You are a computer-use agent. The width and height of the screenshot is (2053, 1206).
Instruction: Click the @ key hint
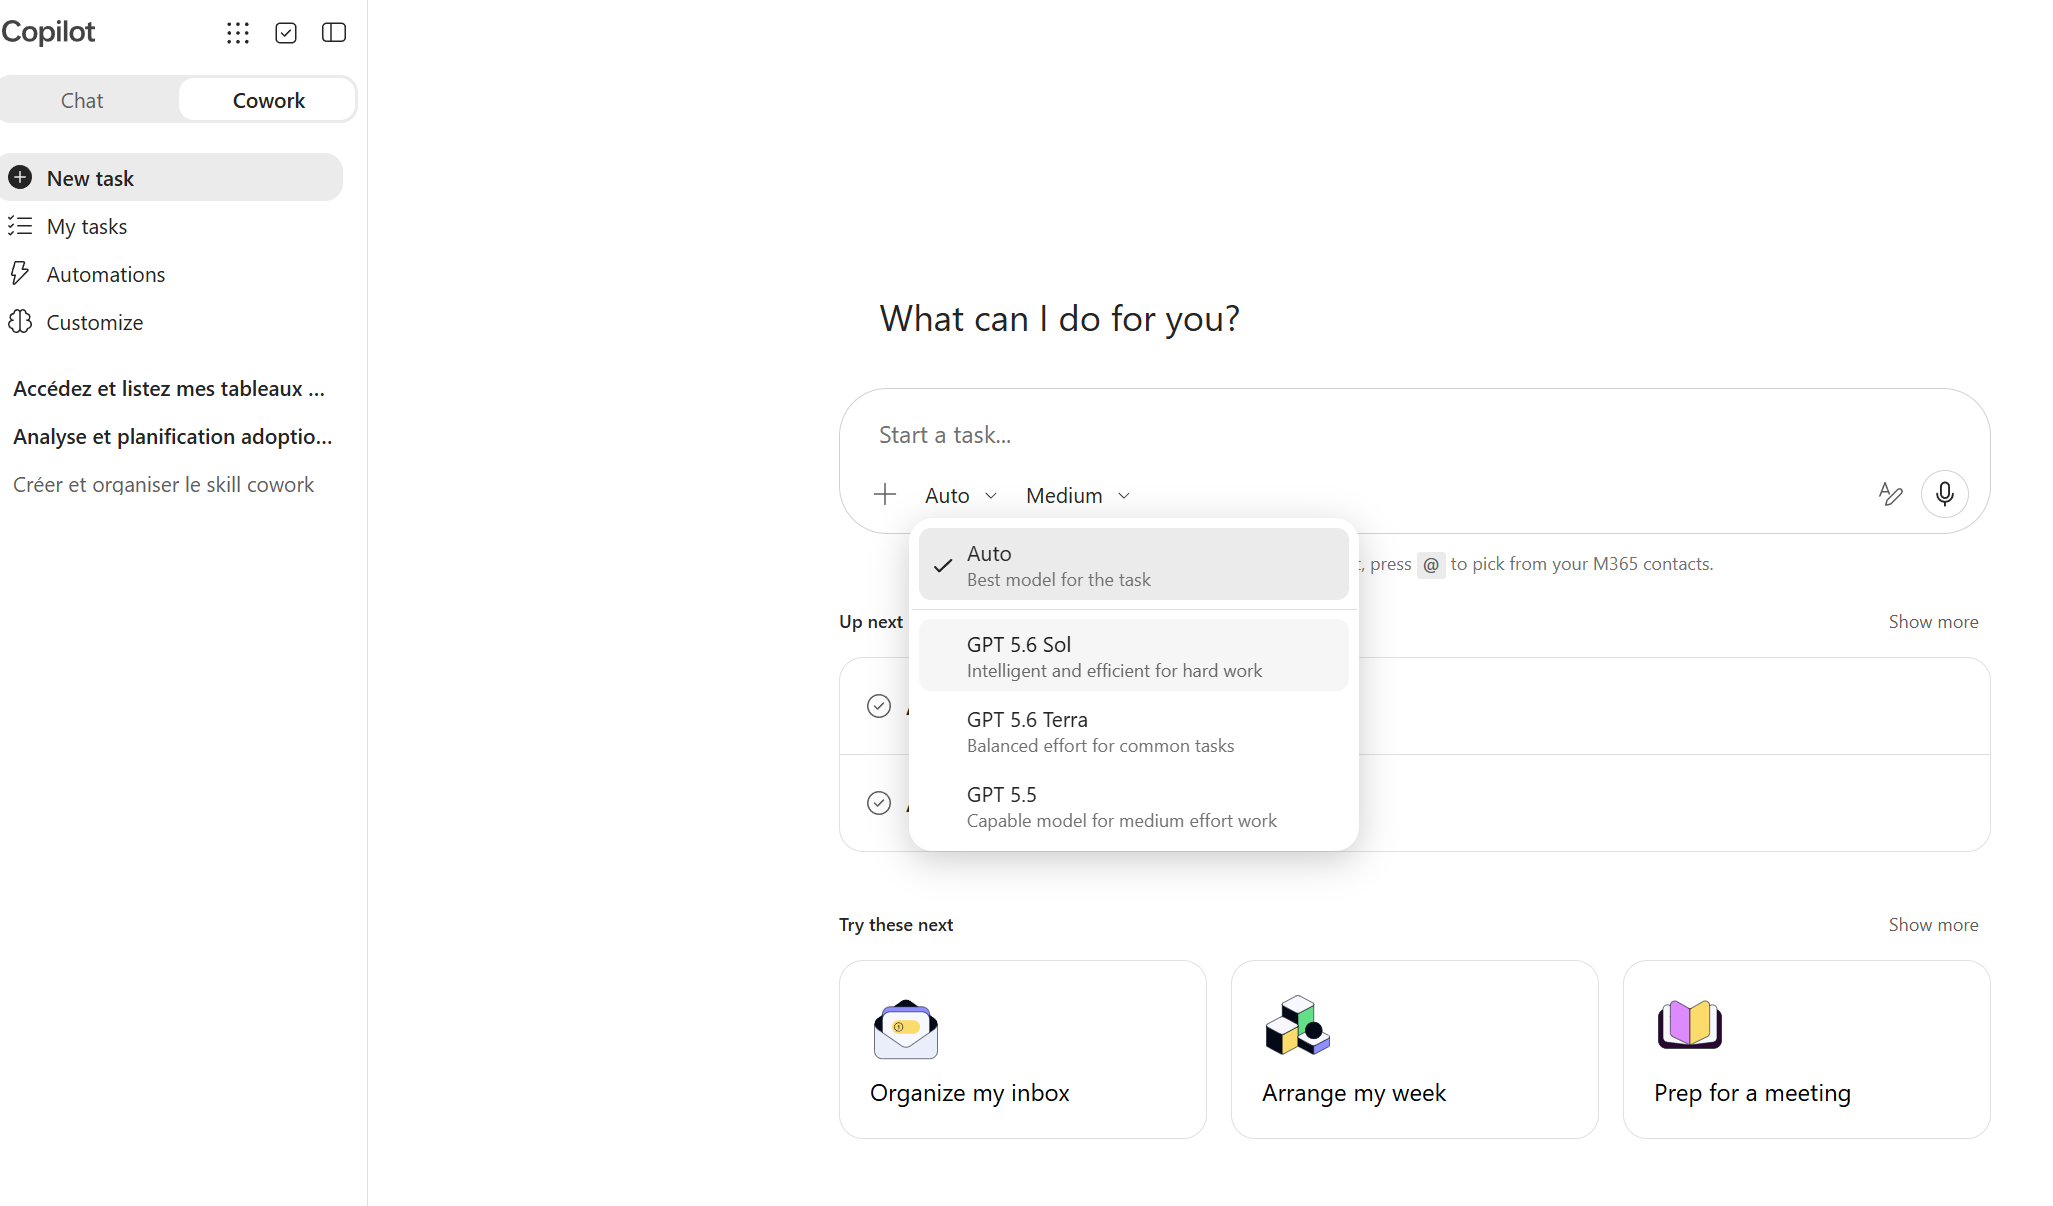[x=1431, y=565]
